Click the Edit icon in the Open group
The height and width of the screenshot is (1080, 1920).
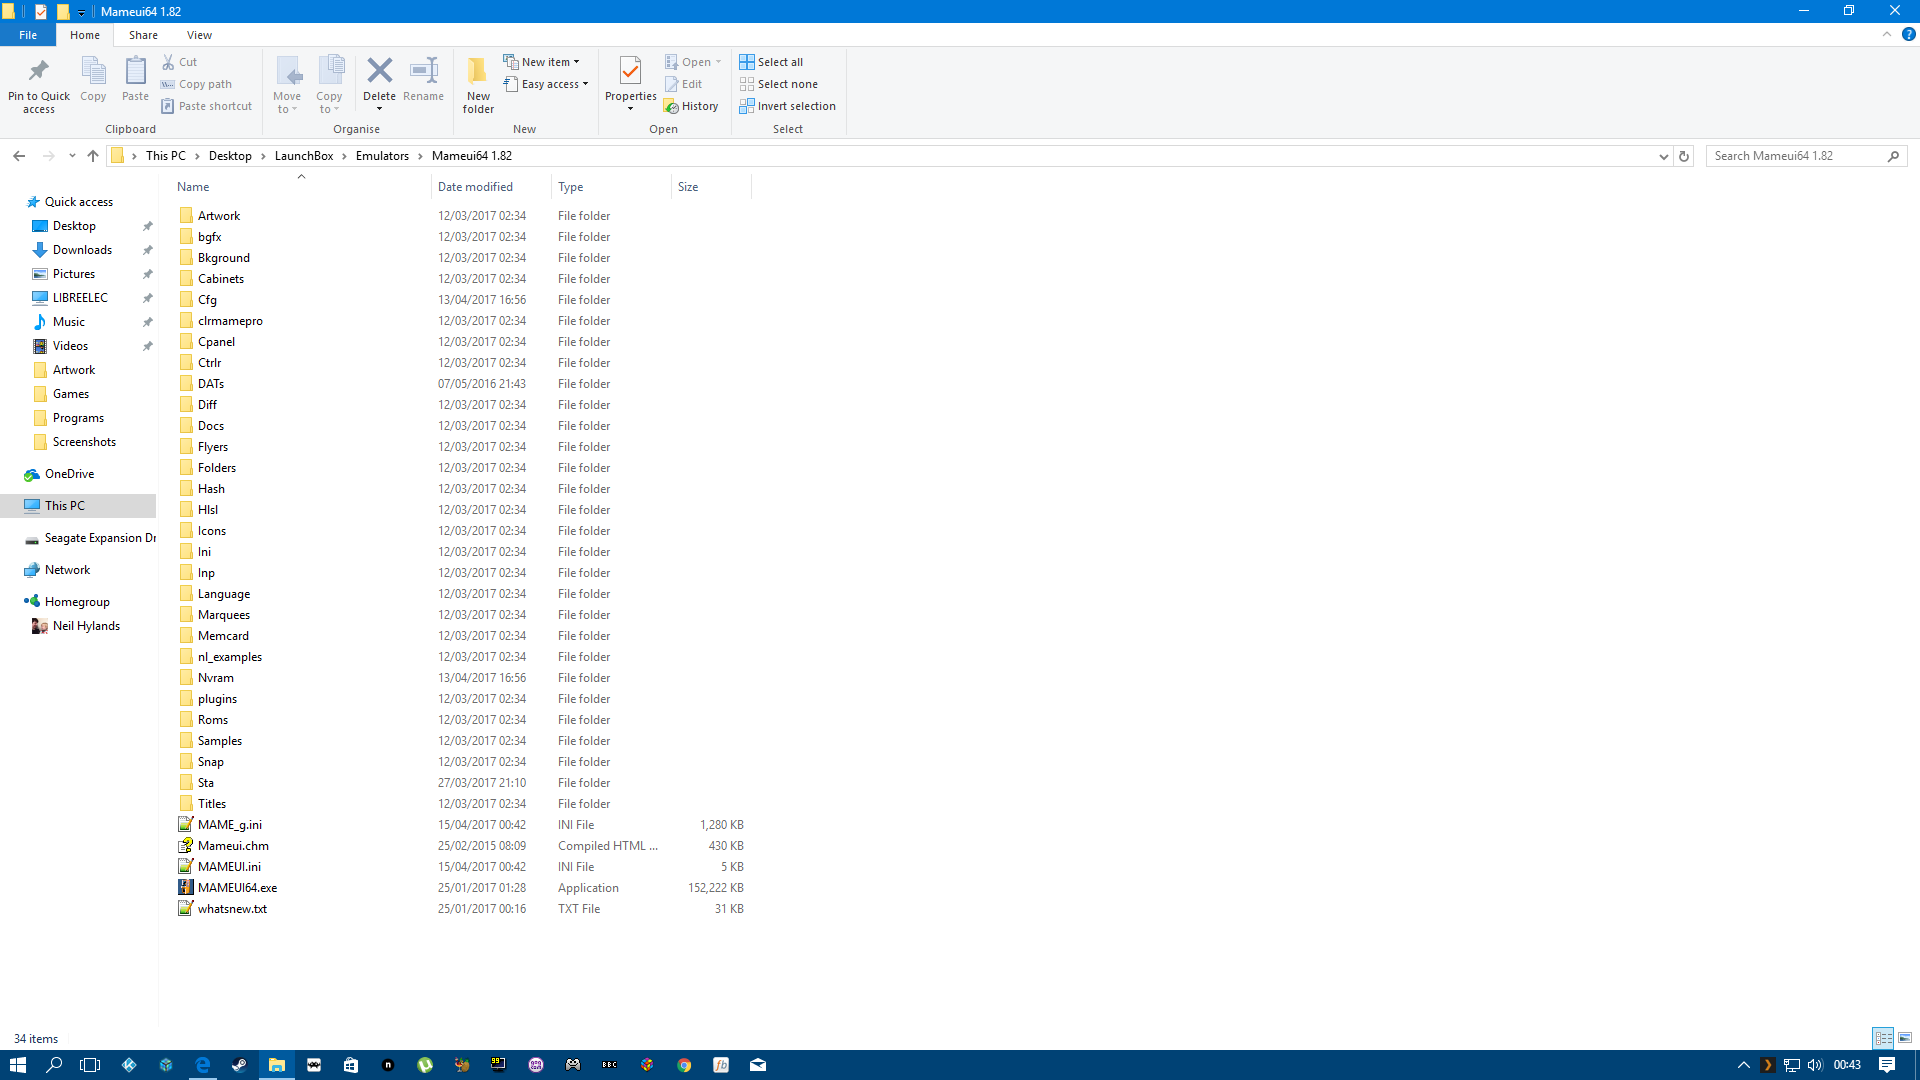(672, 84)
